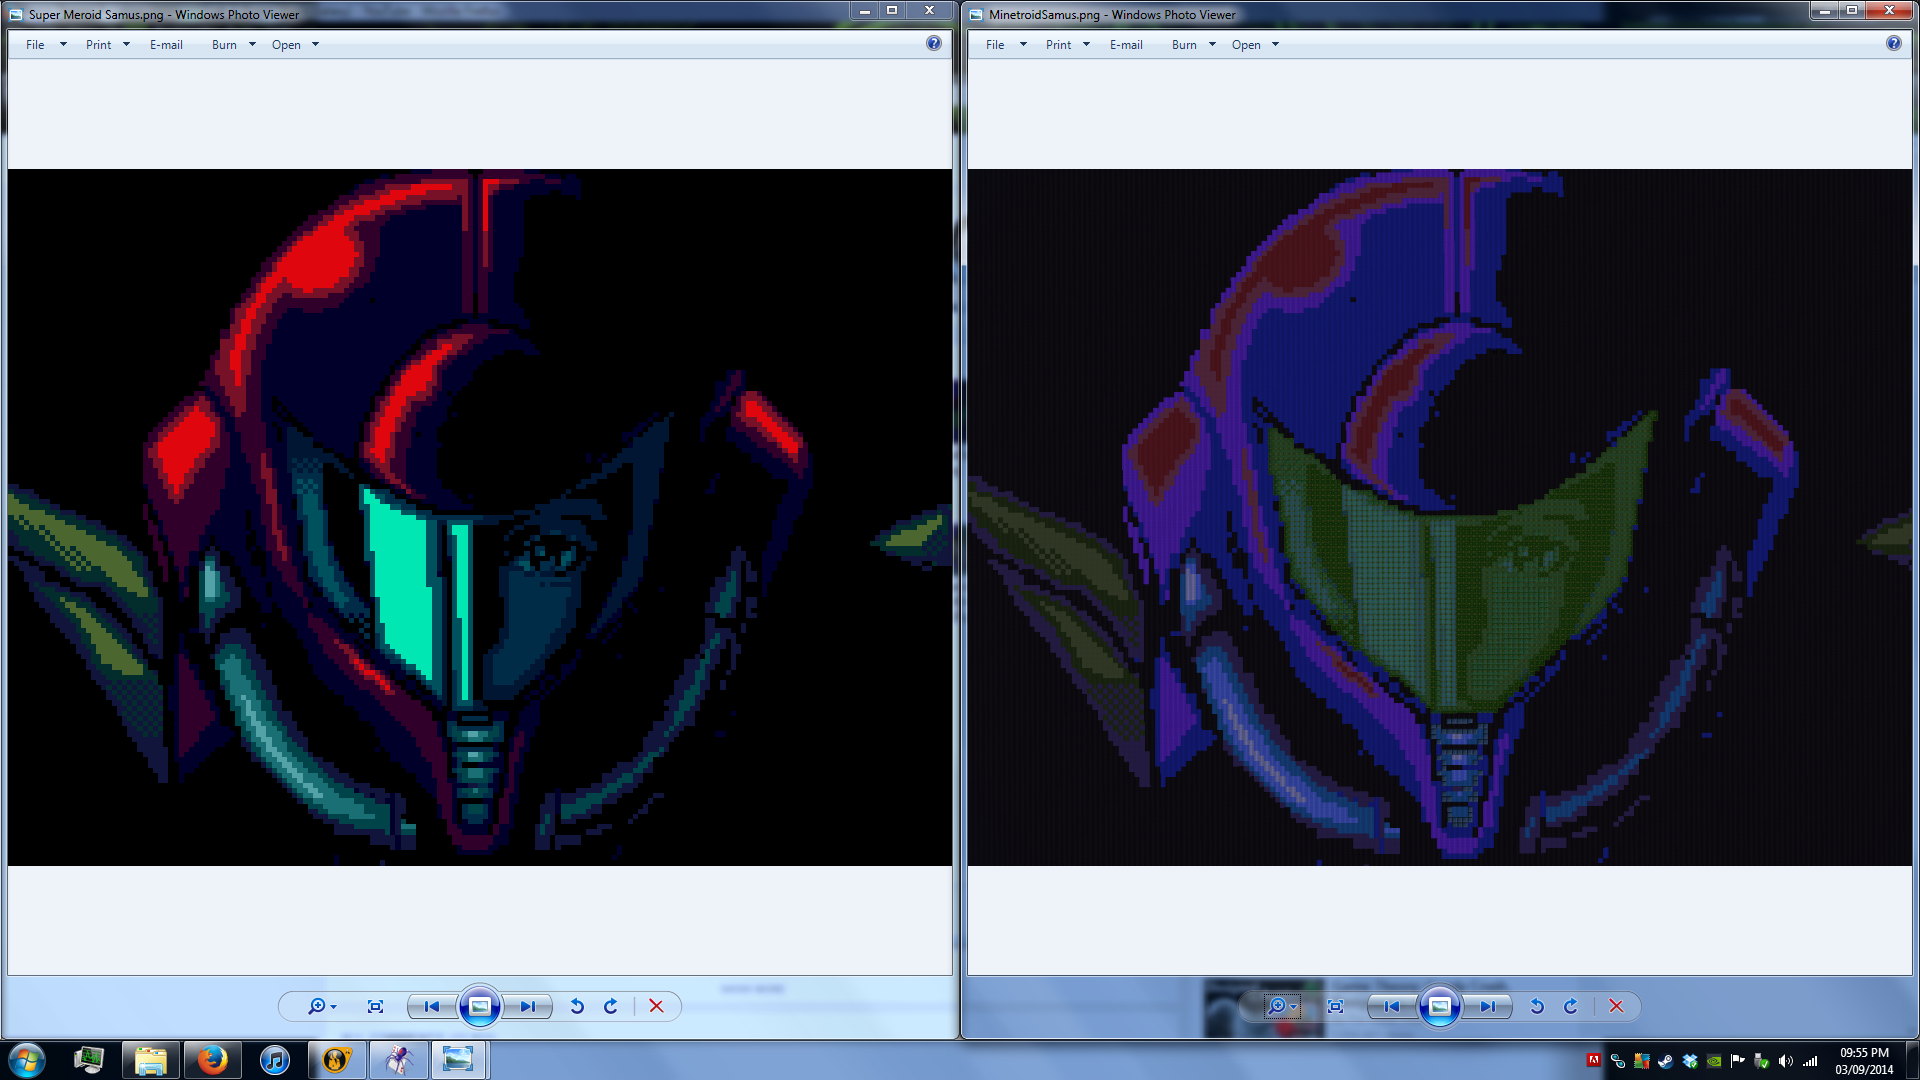Screen dimensions: 1920x1080
Task: Maximize the MinetroidSamus window
Action: [1851, 10]
